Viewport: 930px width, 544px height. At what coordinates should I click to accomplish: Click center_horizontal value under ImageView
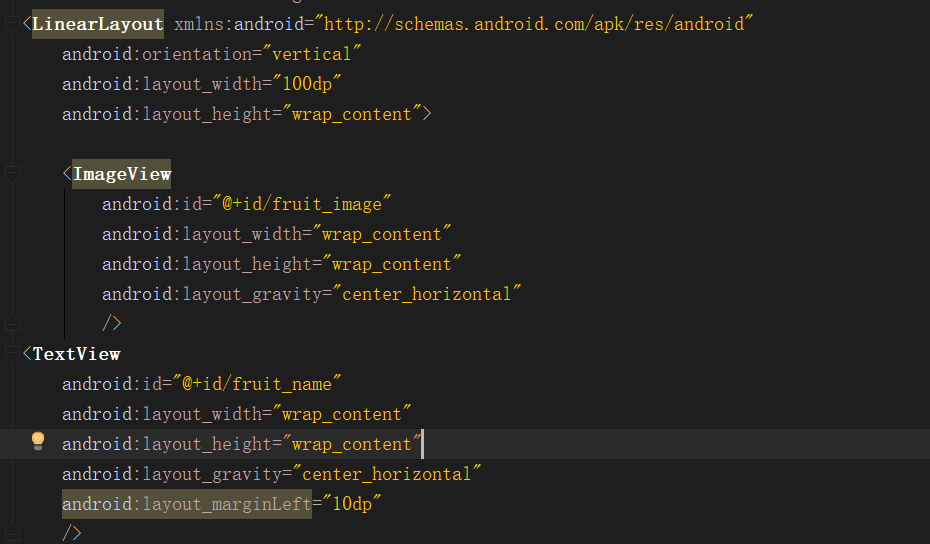point(427,294)
